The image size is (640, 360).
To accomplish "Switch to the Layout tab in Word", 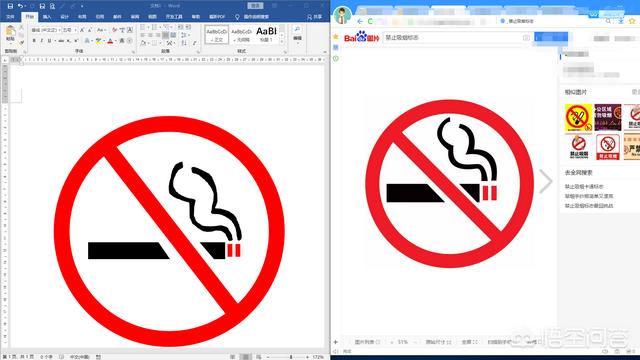I will [82, 17].
